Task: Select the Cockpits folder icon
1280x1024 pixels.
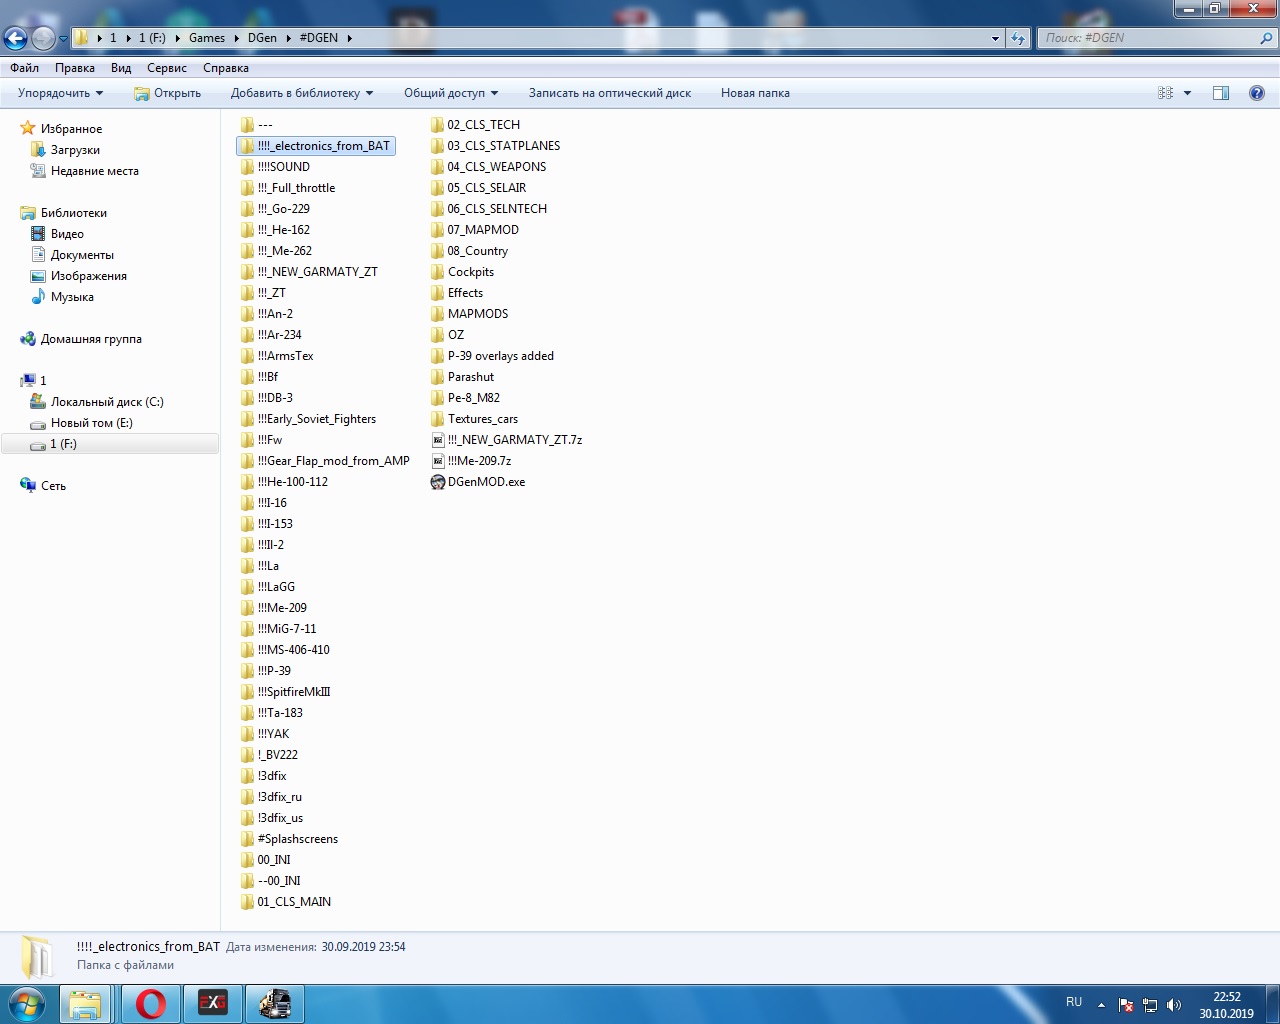Action: pos(437,272)
